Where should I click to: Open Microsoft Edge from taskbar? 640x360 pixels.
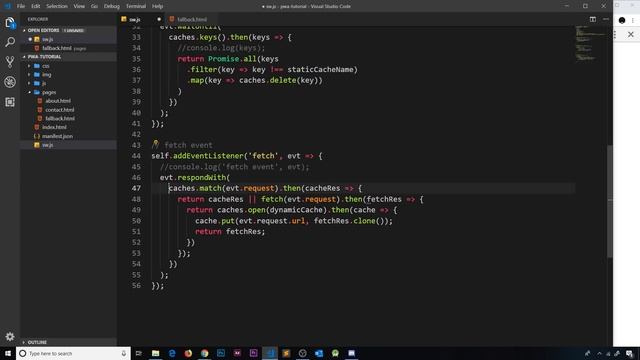tap(172, 353)
